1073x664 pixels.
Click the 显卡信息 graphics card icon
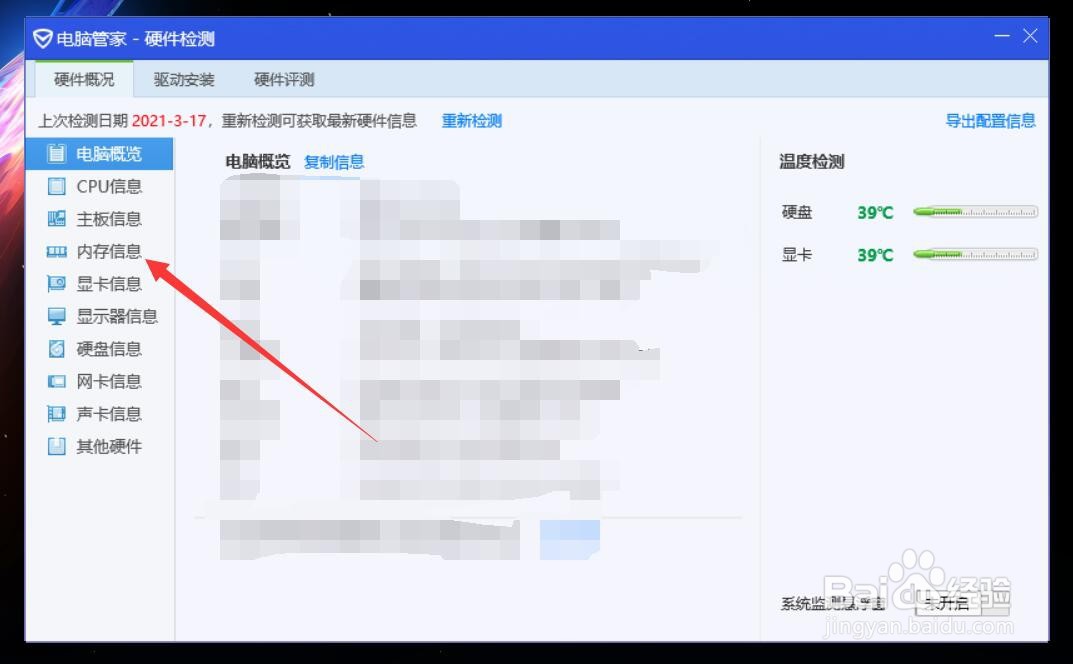pyautogui.click(x=56, y=283)
